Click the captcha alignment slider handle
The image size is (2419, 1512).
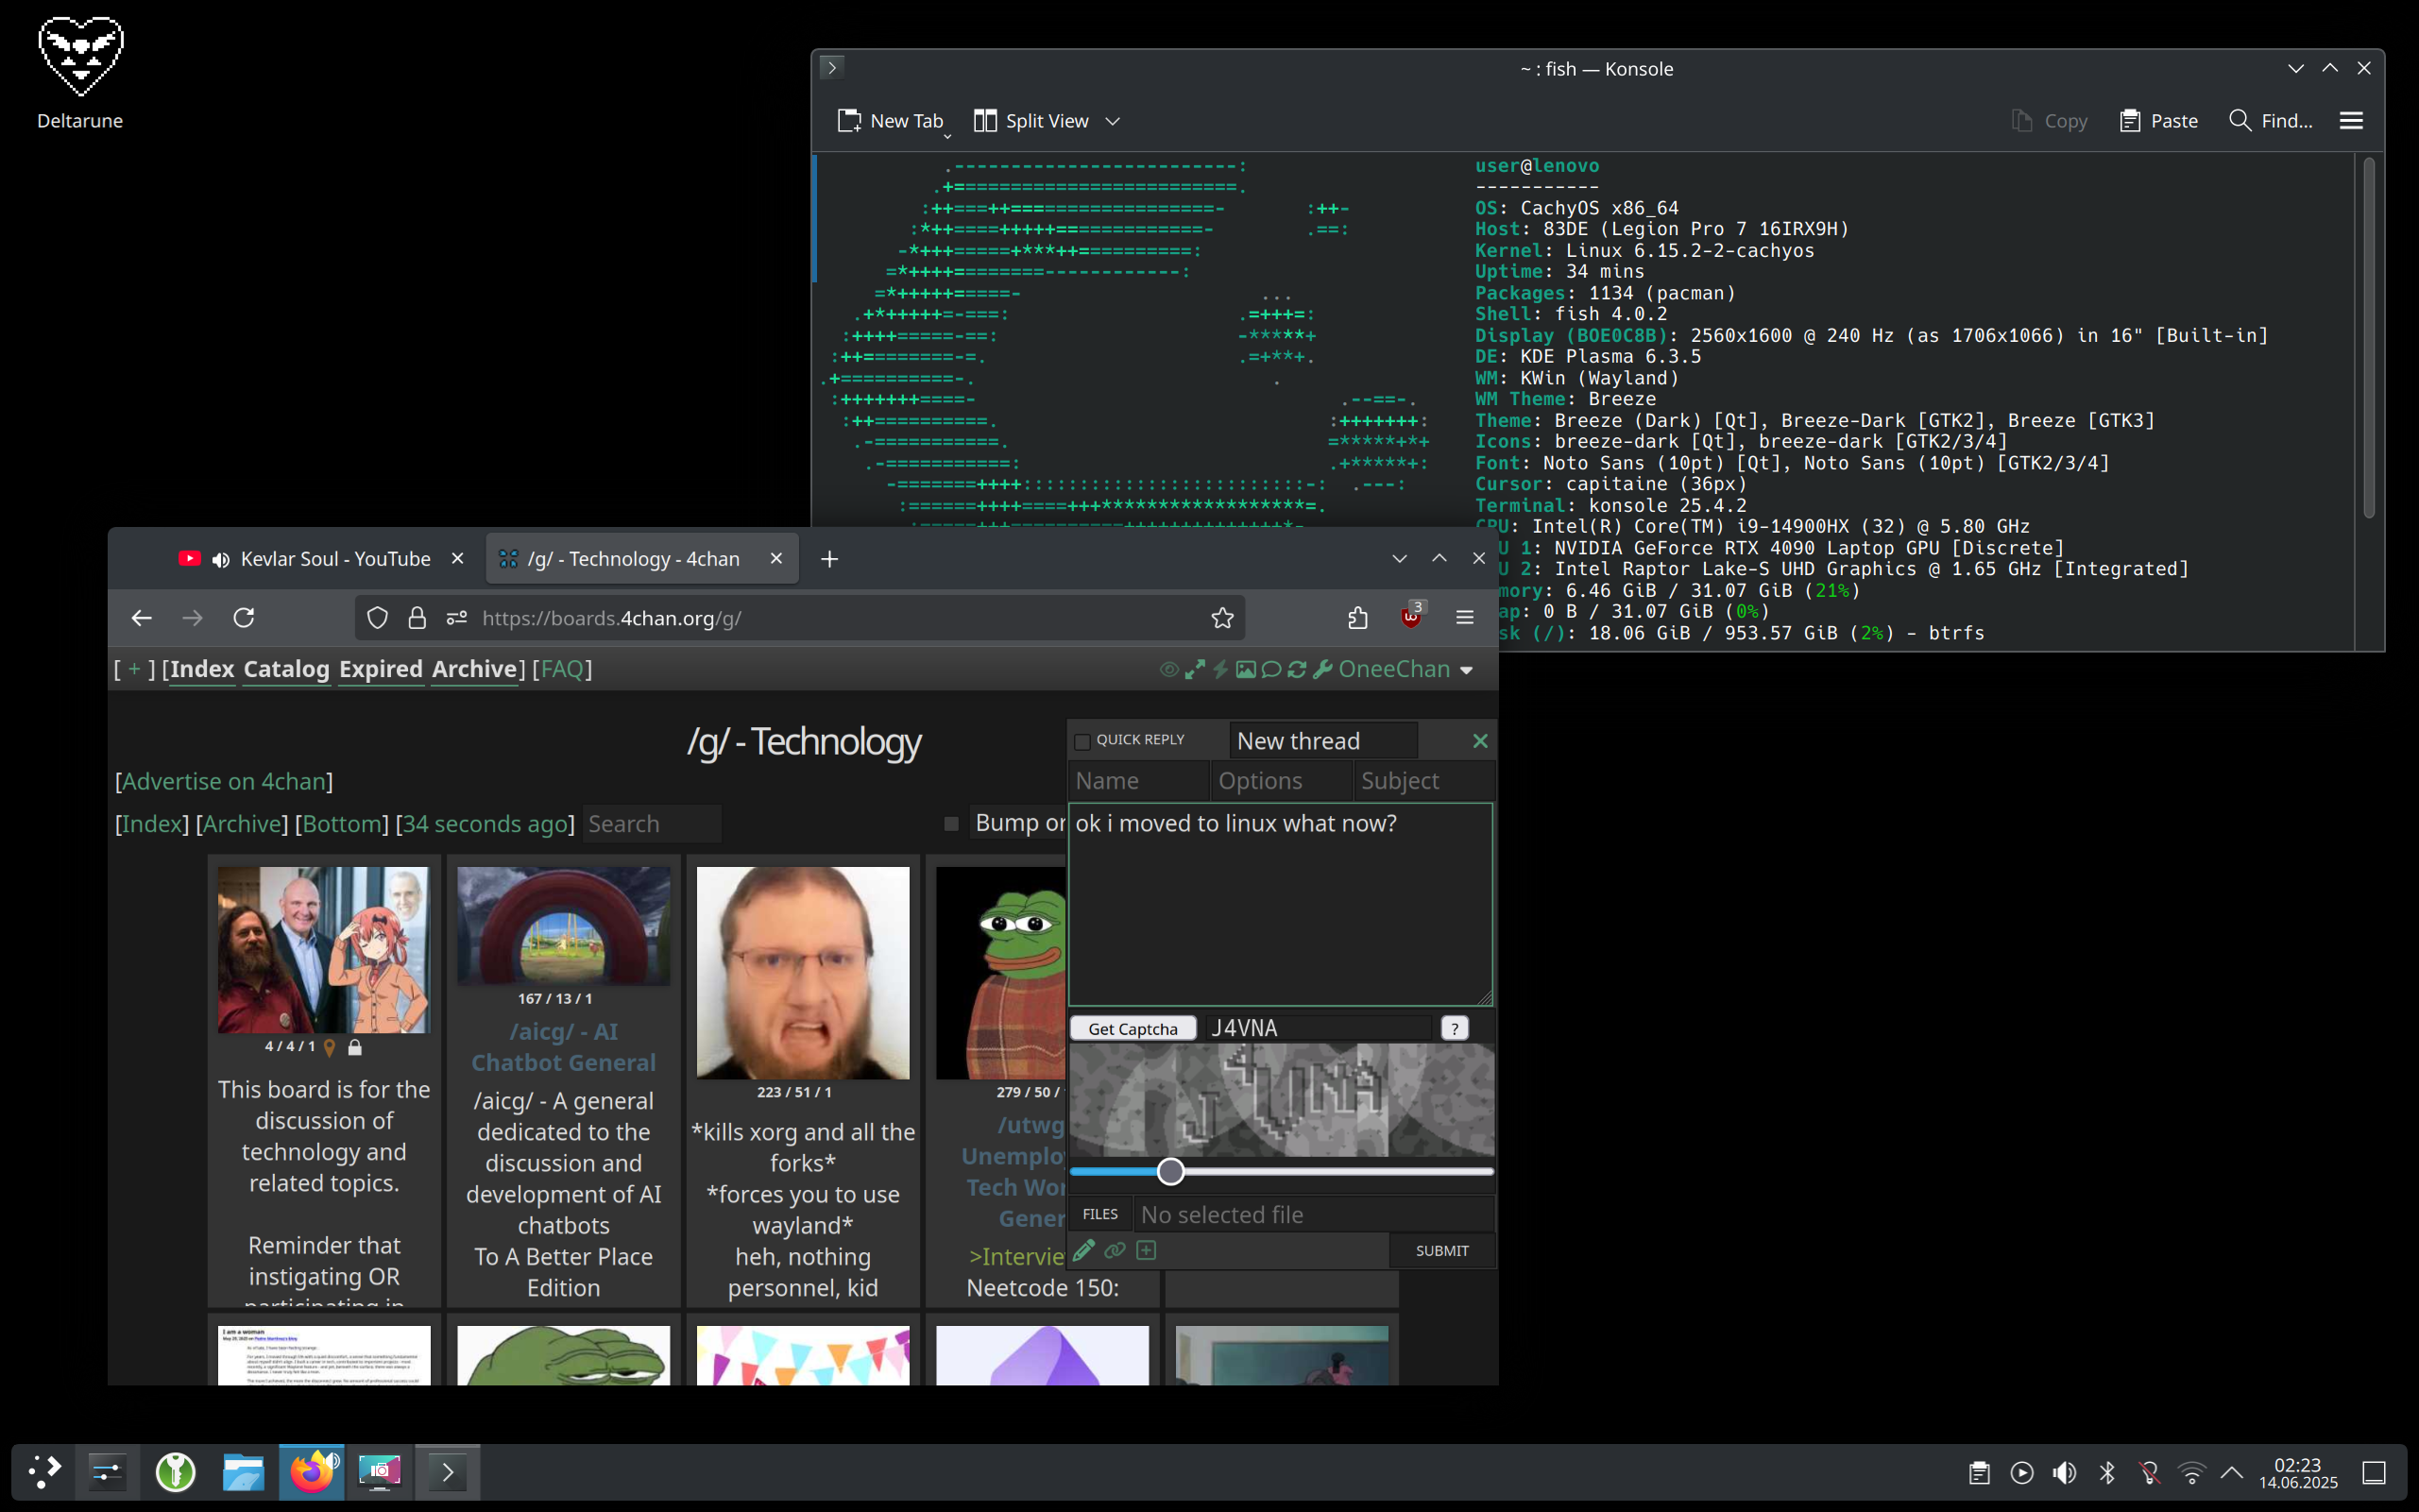tap(1170, 1171)
